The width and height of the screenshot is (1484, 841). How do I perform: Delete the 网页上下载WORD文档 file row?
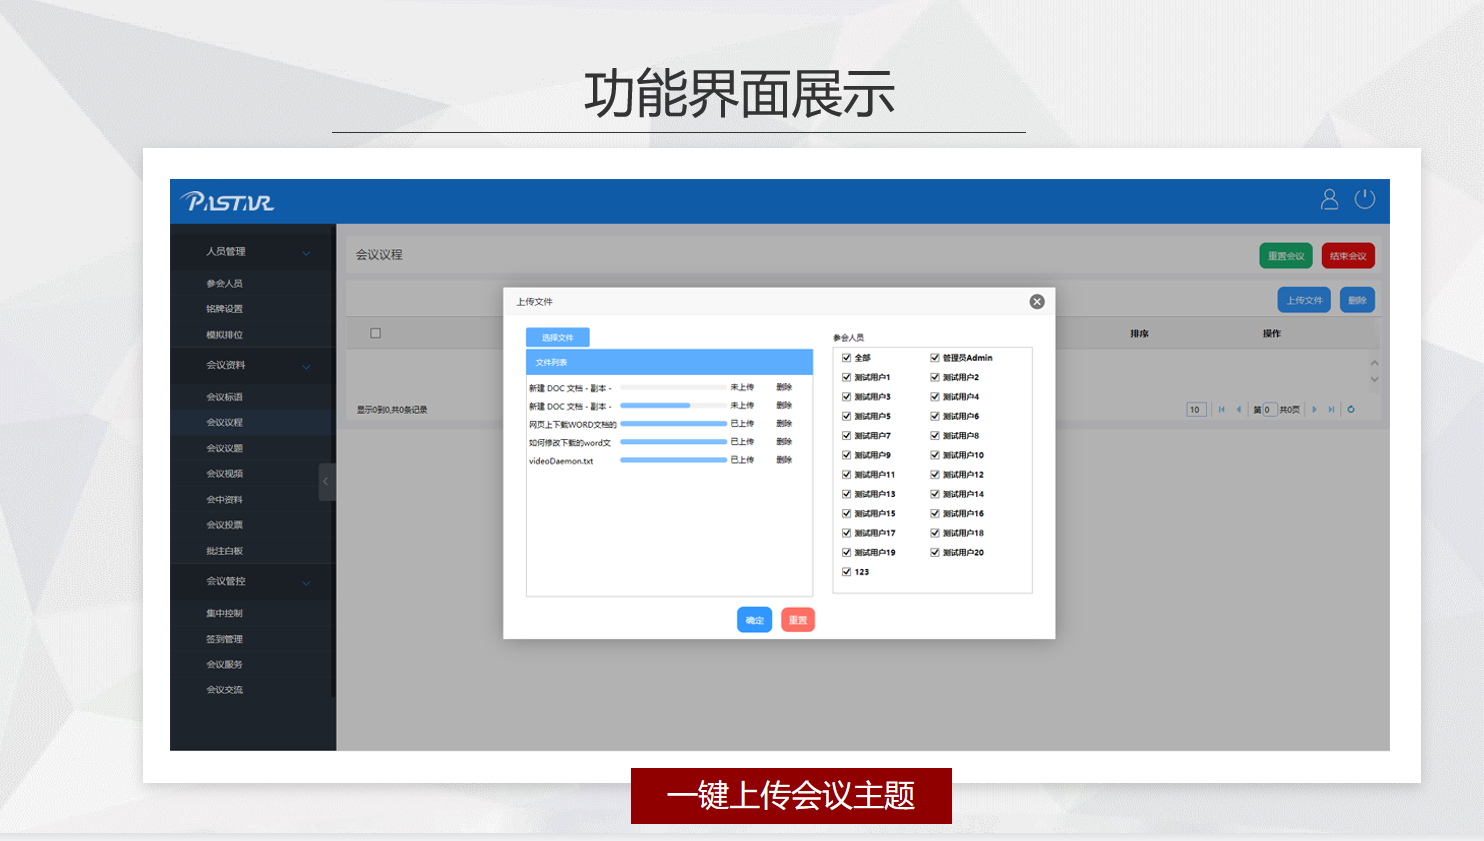784,424
